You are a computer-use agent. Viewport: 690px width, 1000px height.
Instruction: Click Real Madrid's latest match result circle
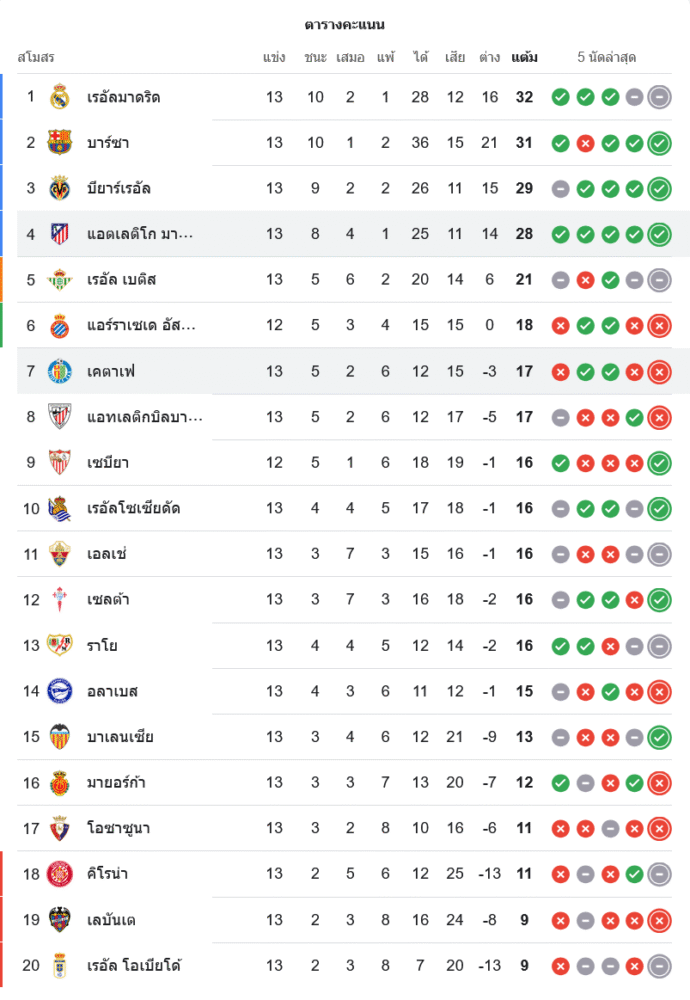[659, 97]
